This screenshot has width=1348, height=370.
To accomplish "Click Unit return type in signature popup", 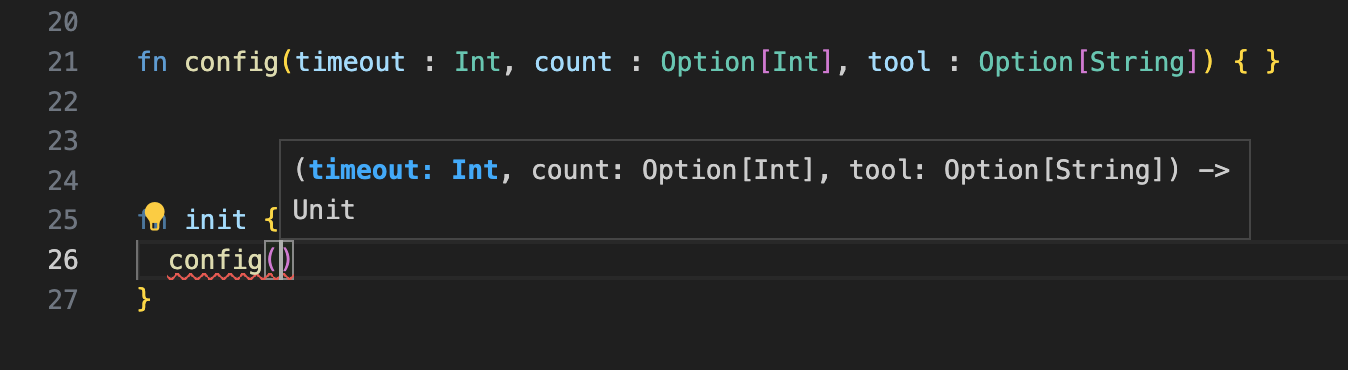I will click(324, 210).
